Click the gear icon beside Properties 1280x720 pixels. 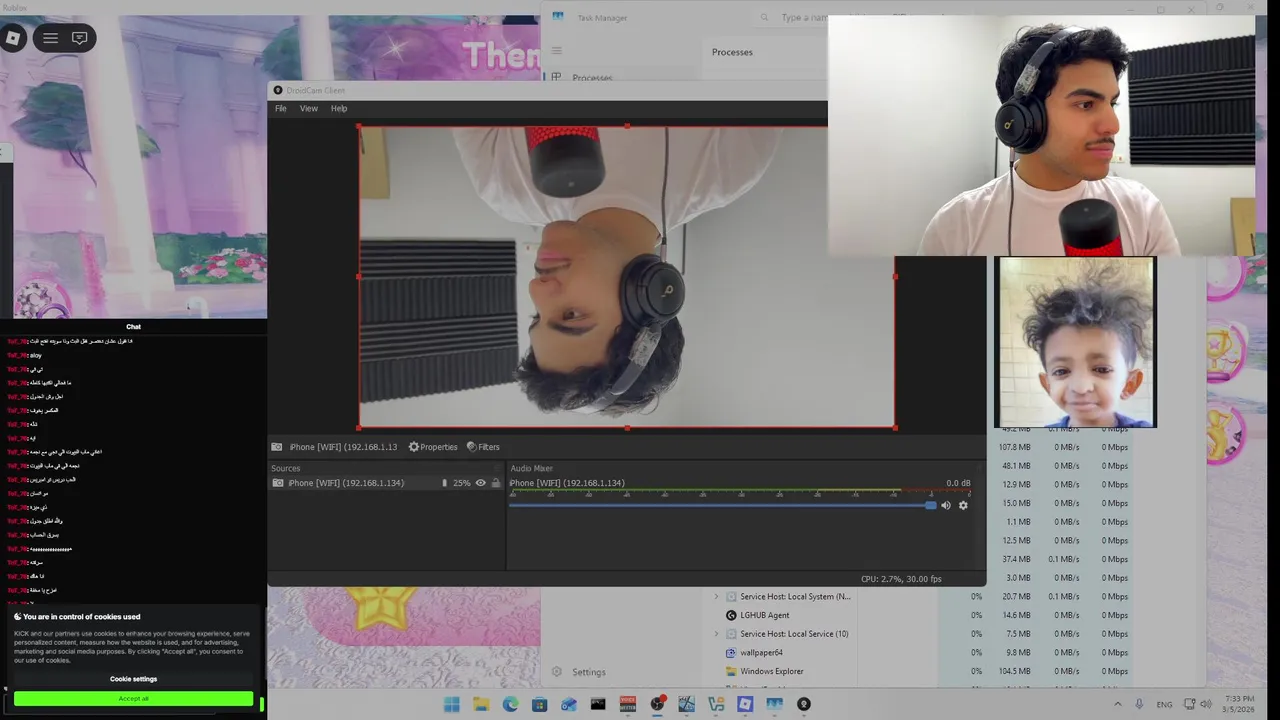414,447
